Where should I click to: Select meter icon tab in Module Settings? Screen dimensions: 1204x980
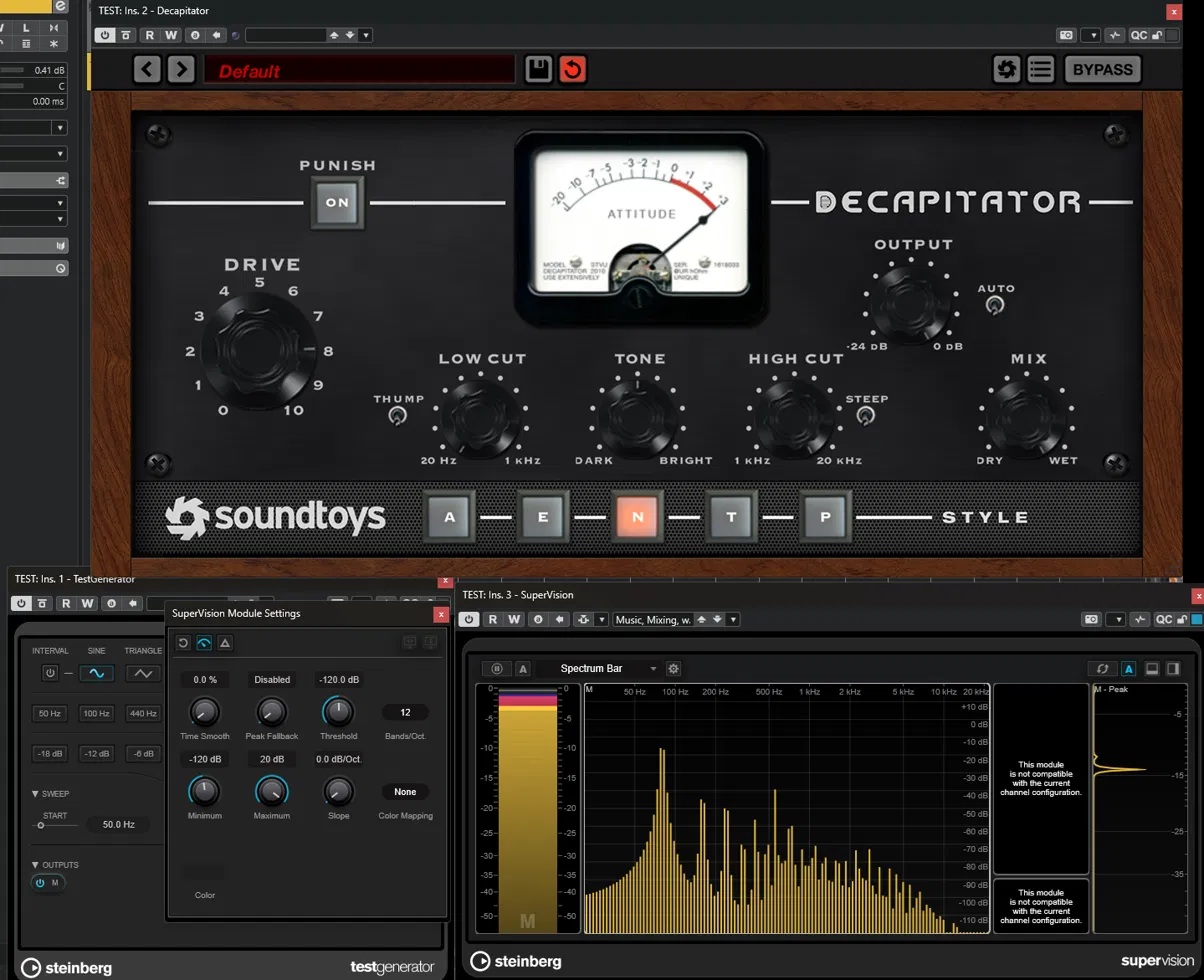coord(204,643)
